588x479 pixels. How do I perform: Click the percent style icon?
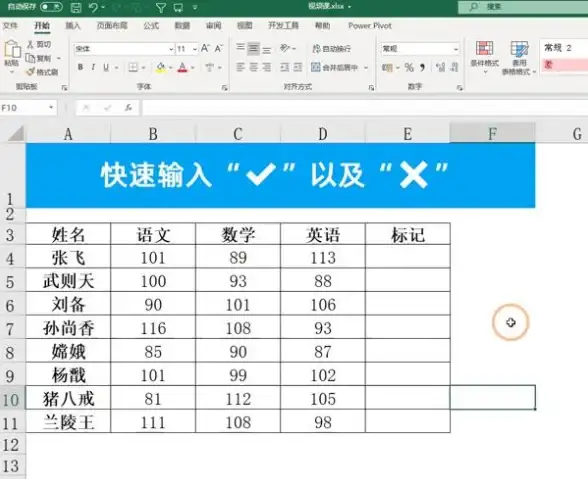[409, 68]
